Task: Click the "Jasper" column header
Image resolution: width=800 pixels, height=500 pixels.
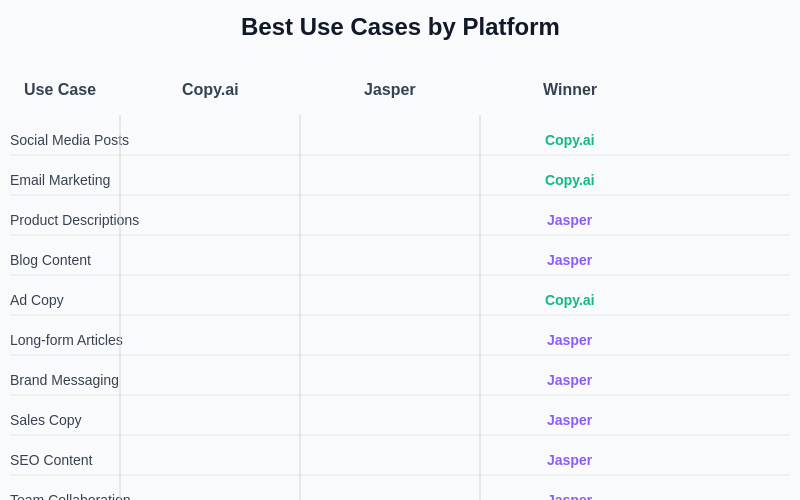Action: coord(389,90)
